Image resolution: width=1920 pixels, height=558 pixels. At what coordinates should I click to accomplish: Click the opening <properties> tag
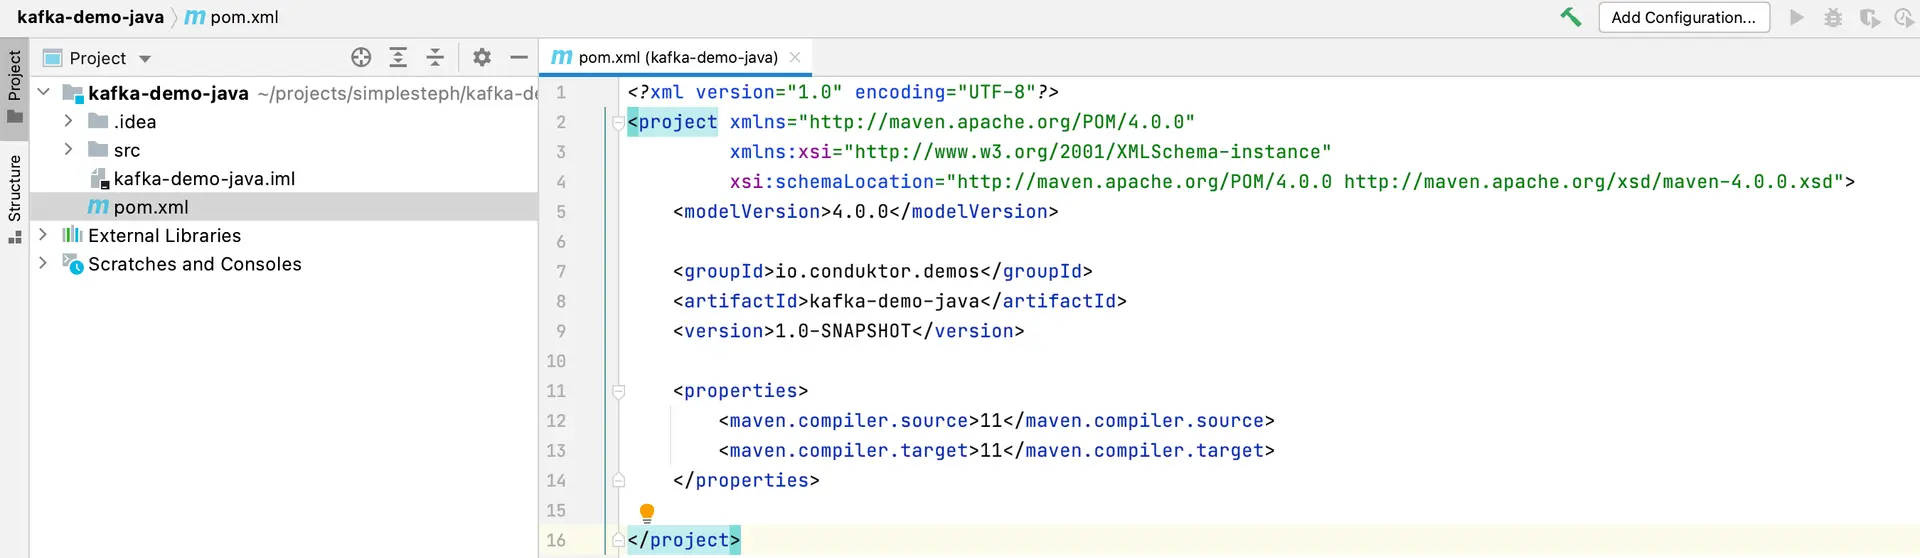pyautogui.click(x=741, y=391)
